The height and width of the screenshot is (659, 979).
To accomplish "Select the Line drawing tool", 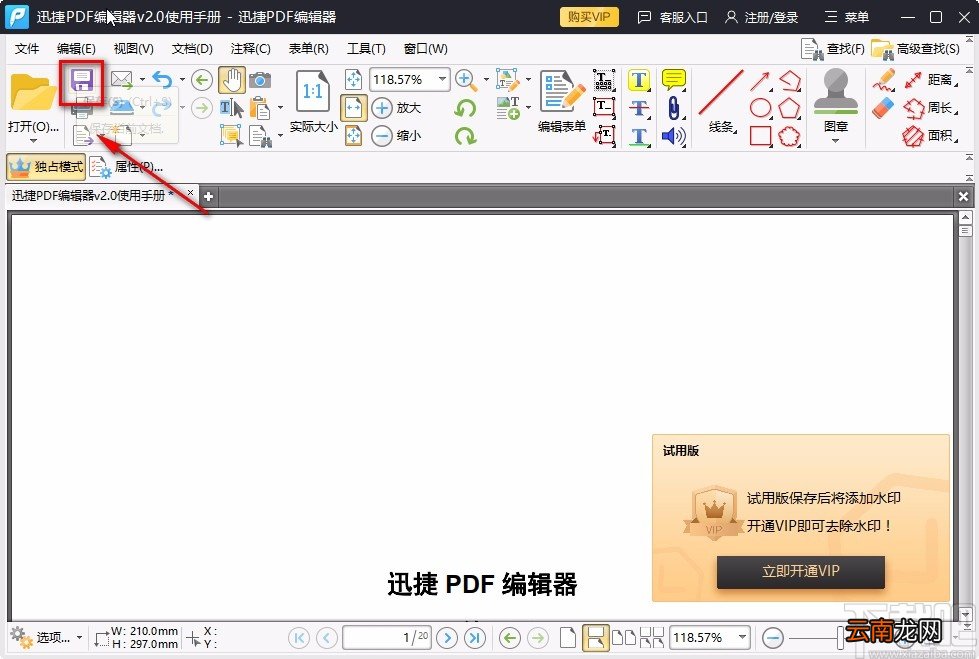I will point(721,92).
